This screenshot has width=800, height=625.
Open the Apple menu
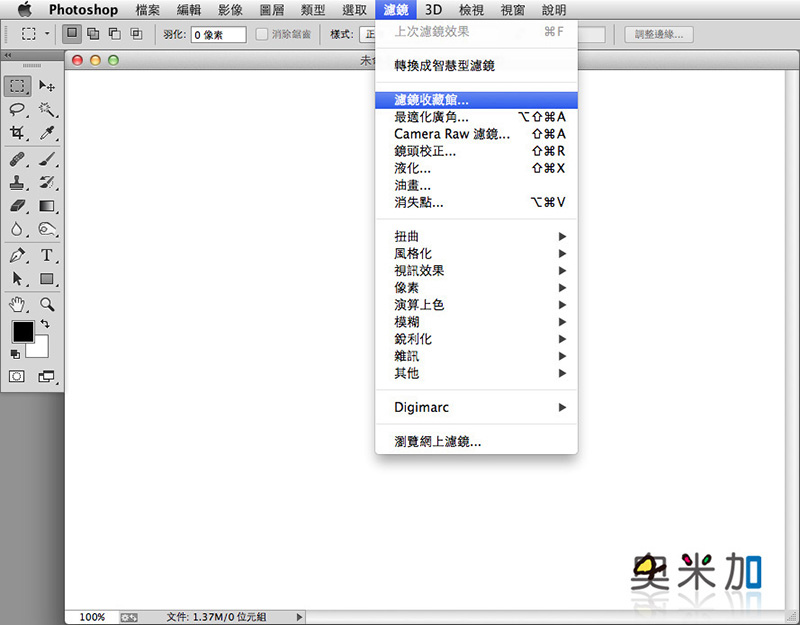pos(24,9)
